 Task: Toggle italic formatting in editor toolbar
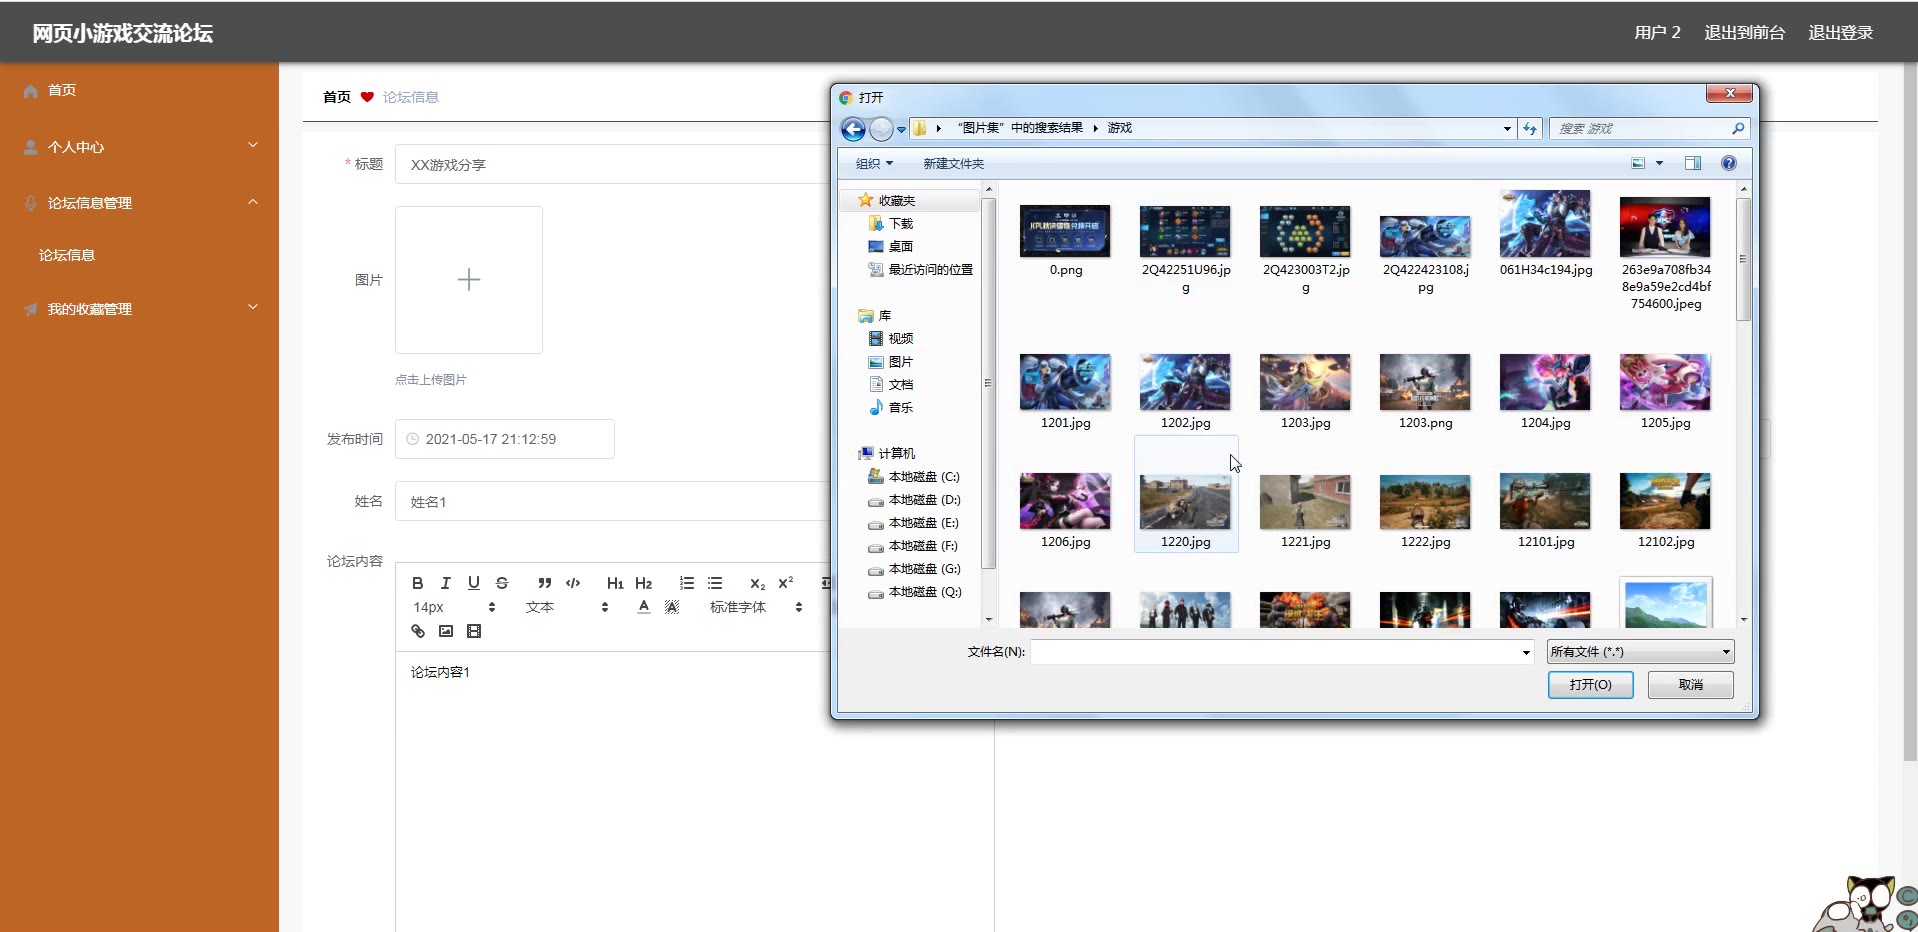(446, 583)
